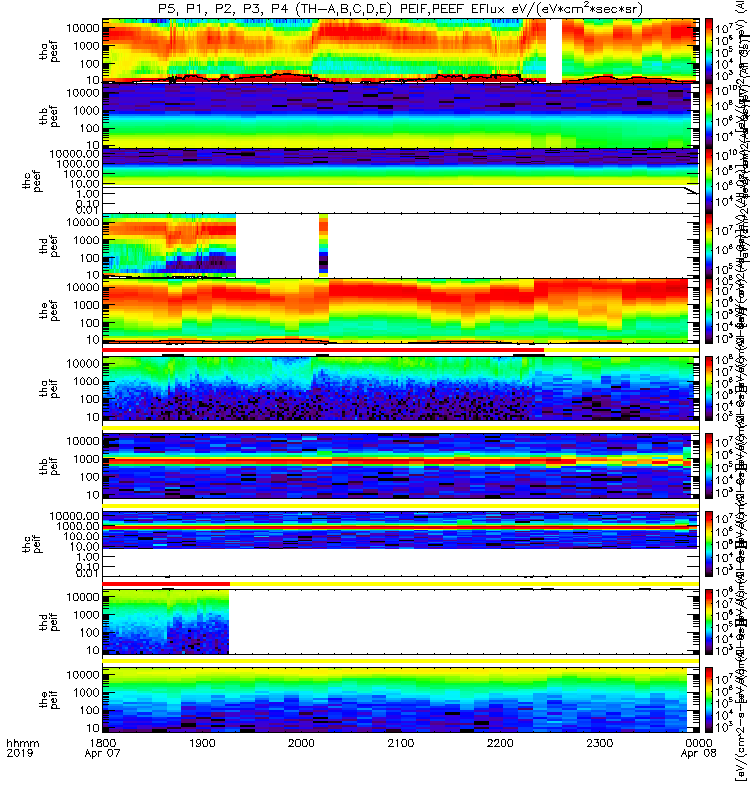The width and height of the screenshot is (750, 800).
Task: Select the 'thc peif' axis label
Action: click(x=32, y=544)
